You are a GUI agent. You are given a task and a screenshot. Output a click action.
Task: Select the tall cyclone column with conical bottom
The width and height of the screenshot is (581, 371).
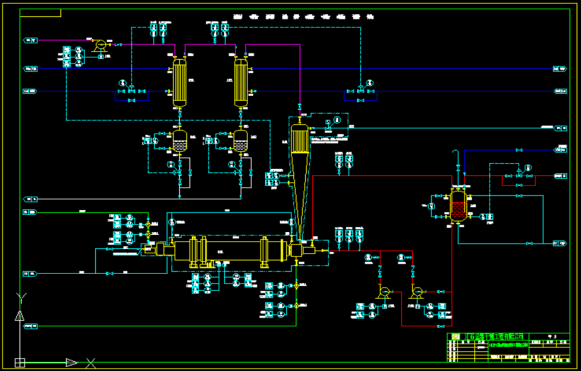pyautogui.click(x=299, y=178)
